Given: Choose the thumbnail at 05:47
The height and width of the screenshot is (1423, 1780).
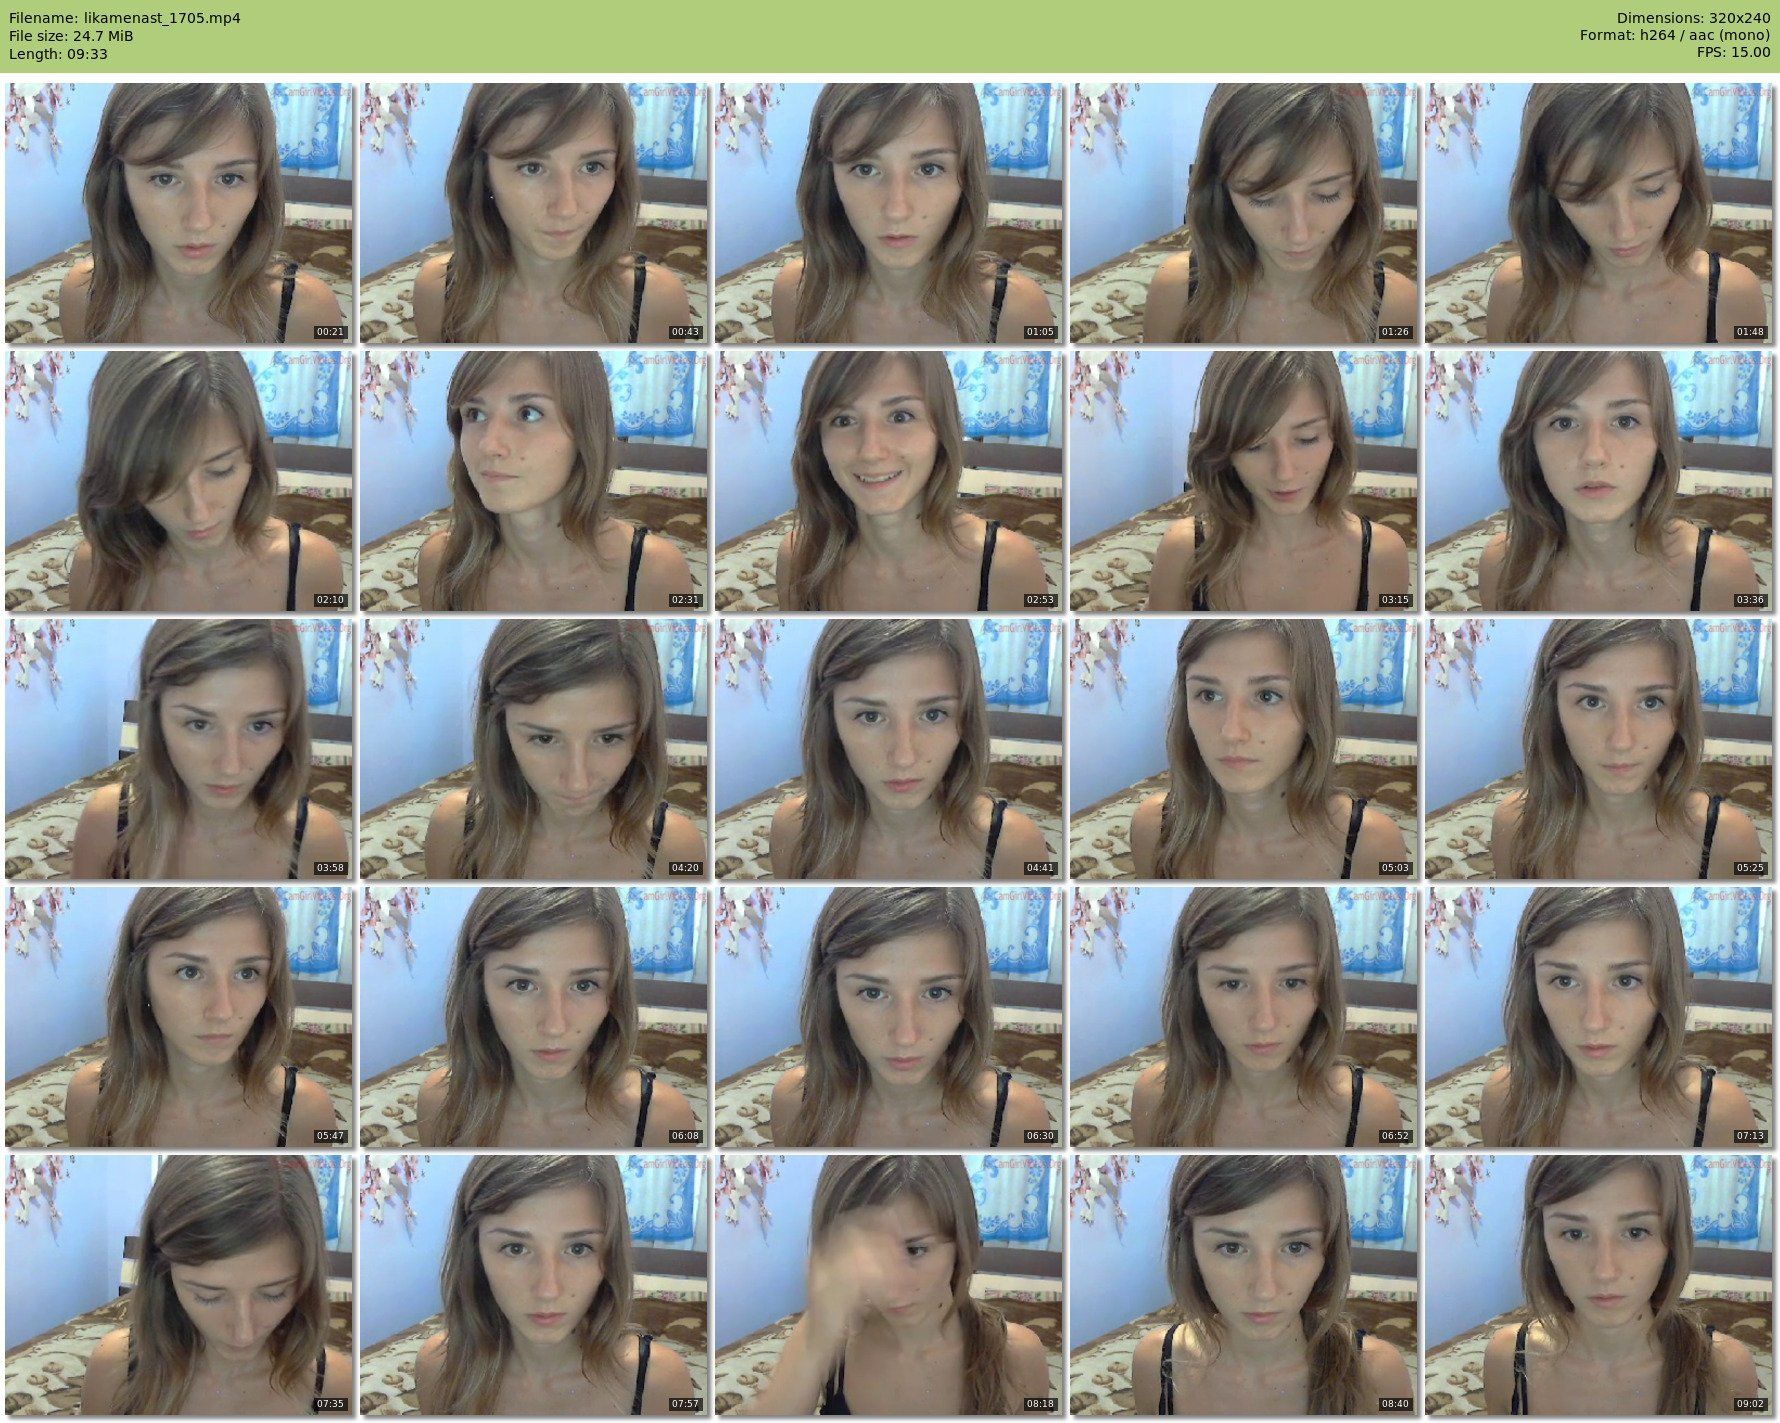Looking at the screenshot, I should 178,1017.
